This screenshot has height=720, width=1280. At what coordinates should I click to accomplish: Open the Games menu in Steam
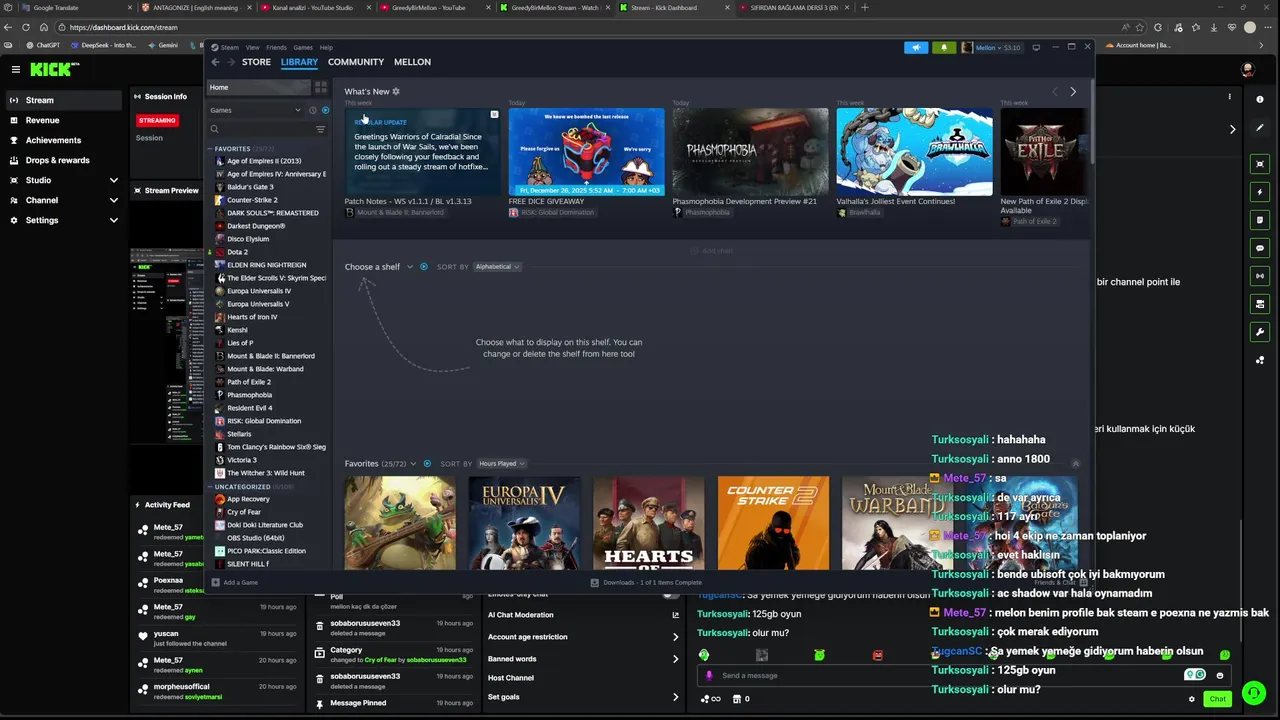(x=303, y=47)
